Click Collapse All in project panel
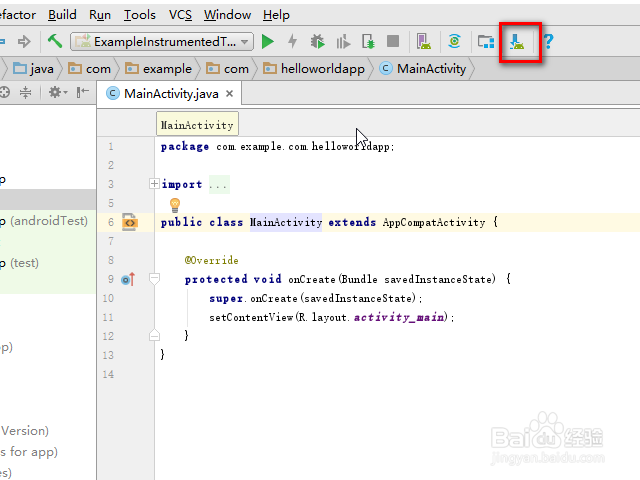 (x=25, y=92)
